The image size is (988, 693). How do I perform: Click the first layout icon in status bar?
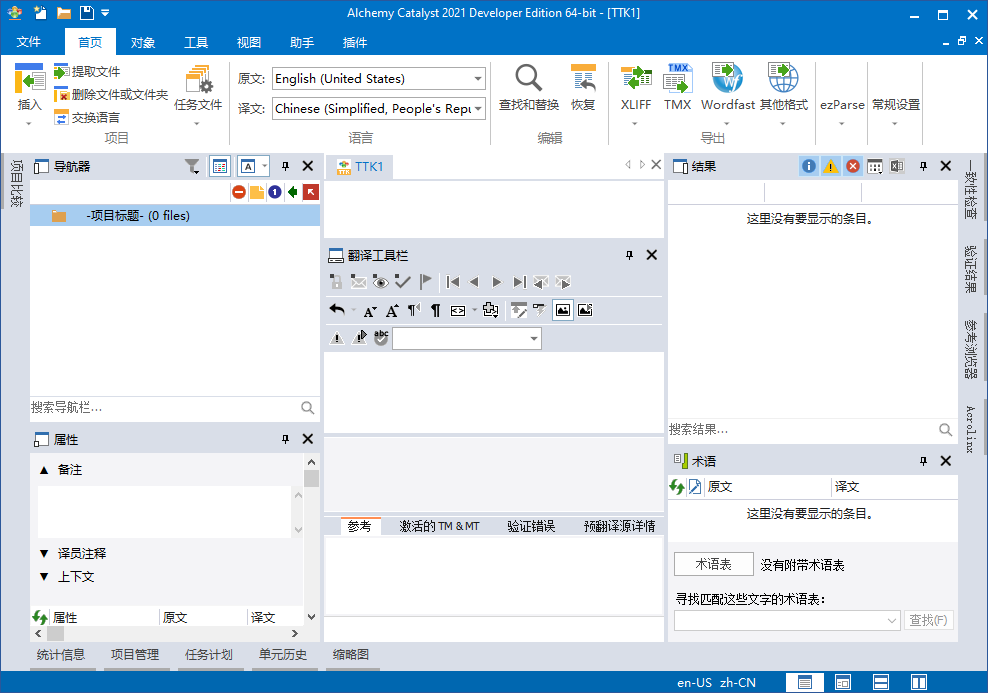click(805, 682)
